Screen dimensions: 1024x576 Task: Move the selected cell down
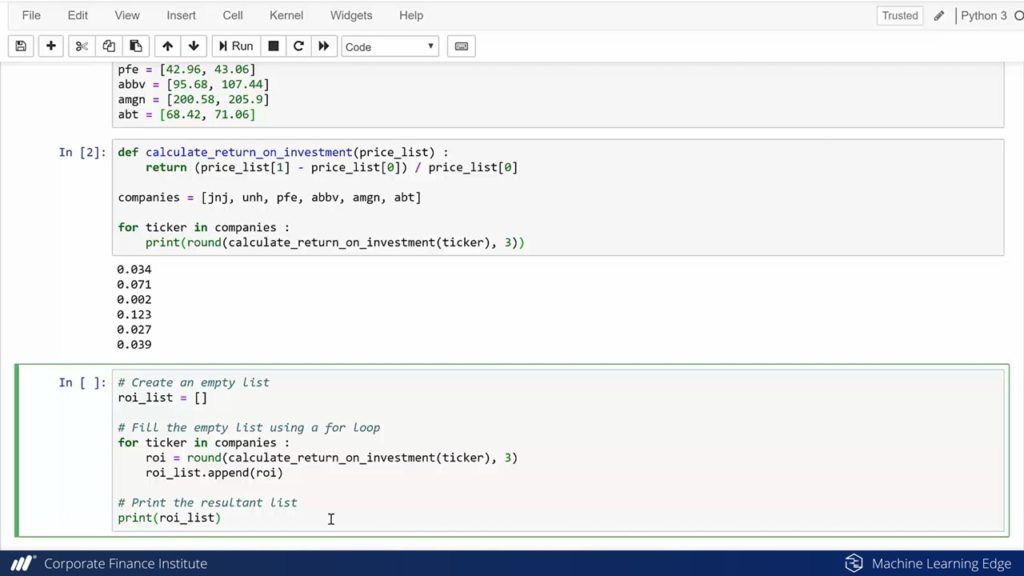pyautogui.click(x=194, y=46)
